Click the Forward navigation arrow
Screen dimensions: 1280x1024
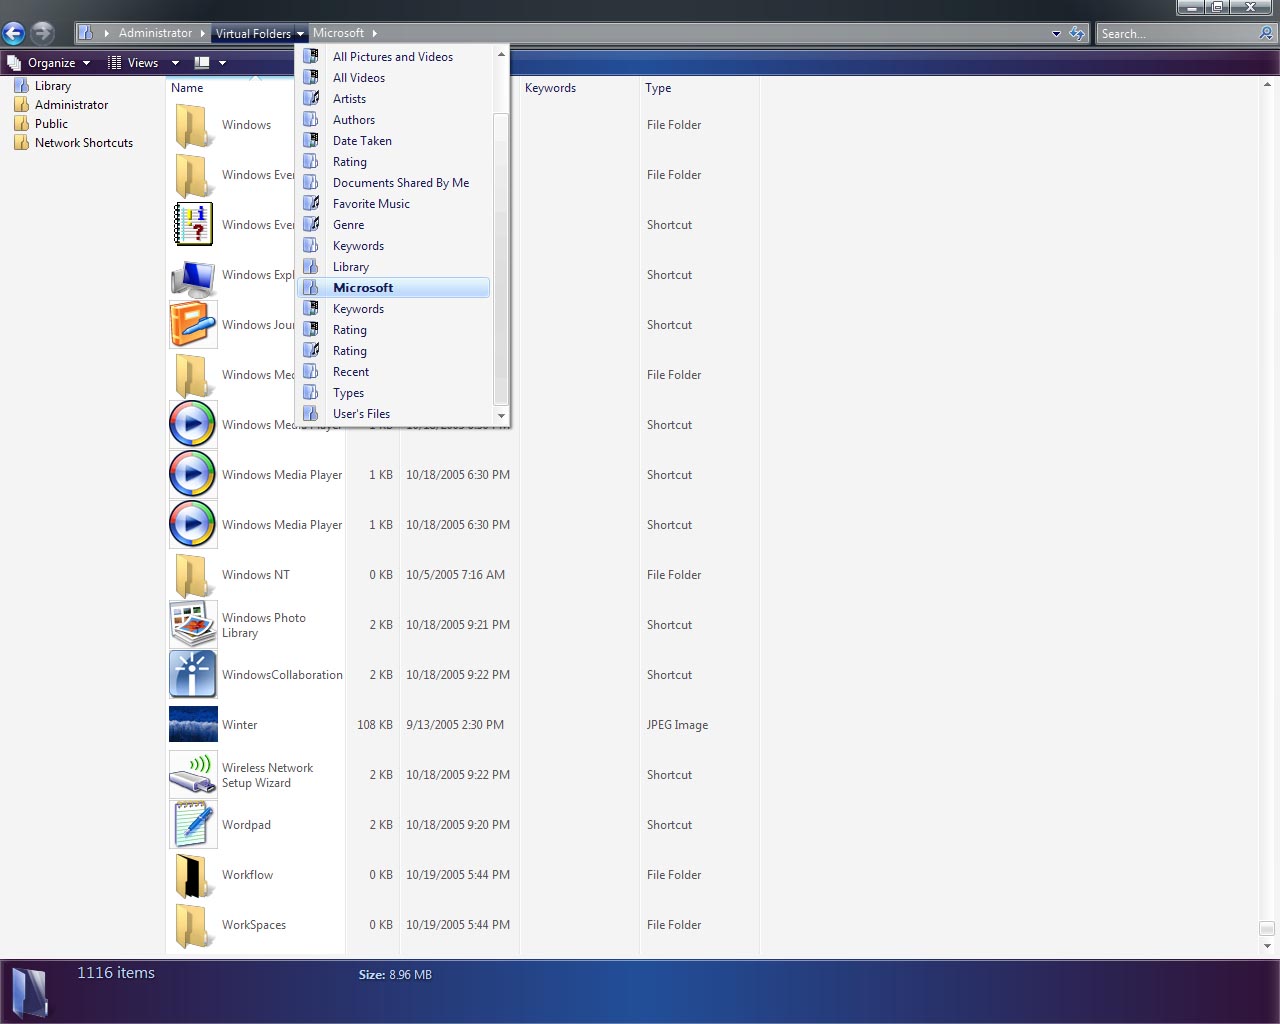[41, 33]
